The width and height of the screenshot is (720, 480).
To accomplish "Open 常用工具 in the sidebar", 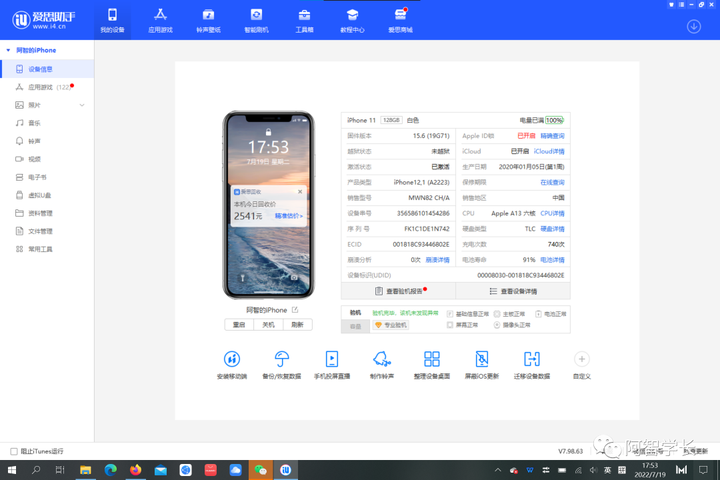I will tap(47, 249).
